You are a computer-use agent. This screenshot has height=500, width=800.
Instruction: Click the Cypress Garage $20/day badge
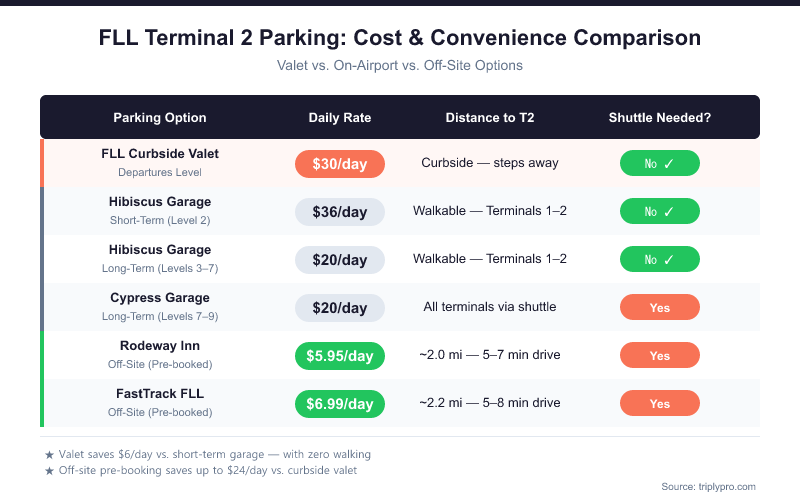pyautogui.click(x=340, y=308)
